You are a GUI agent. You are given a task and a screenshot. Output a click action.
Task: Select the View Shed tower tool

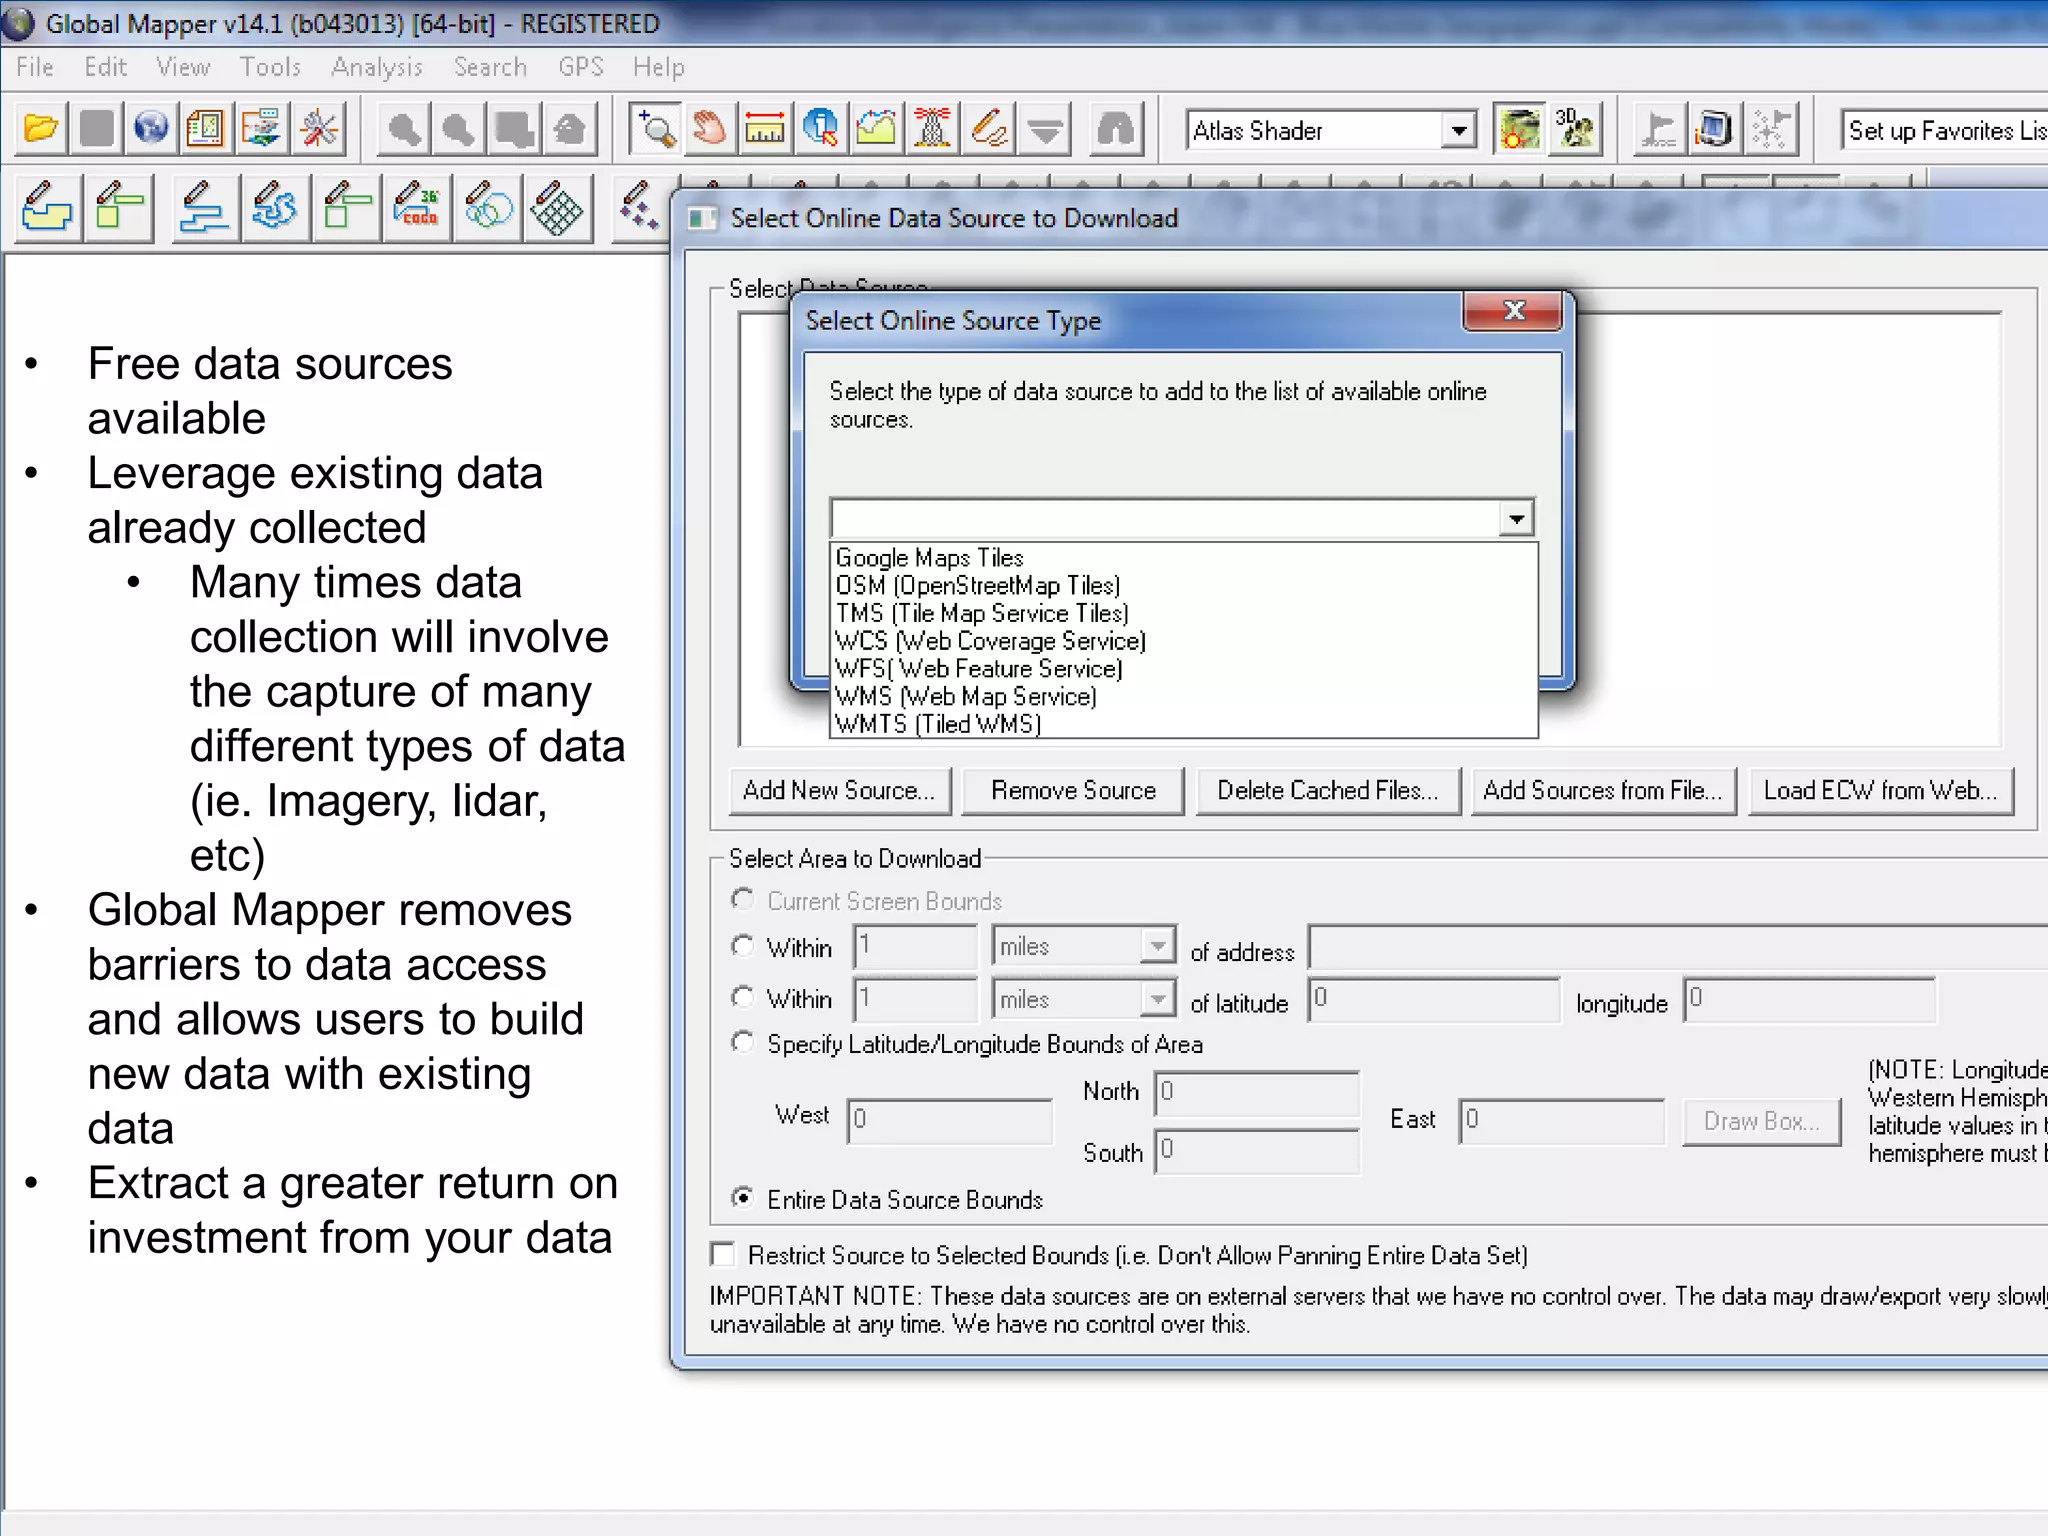pyautogui.click(x=932, y=129)
